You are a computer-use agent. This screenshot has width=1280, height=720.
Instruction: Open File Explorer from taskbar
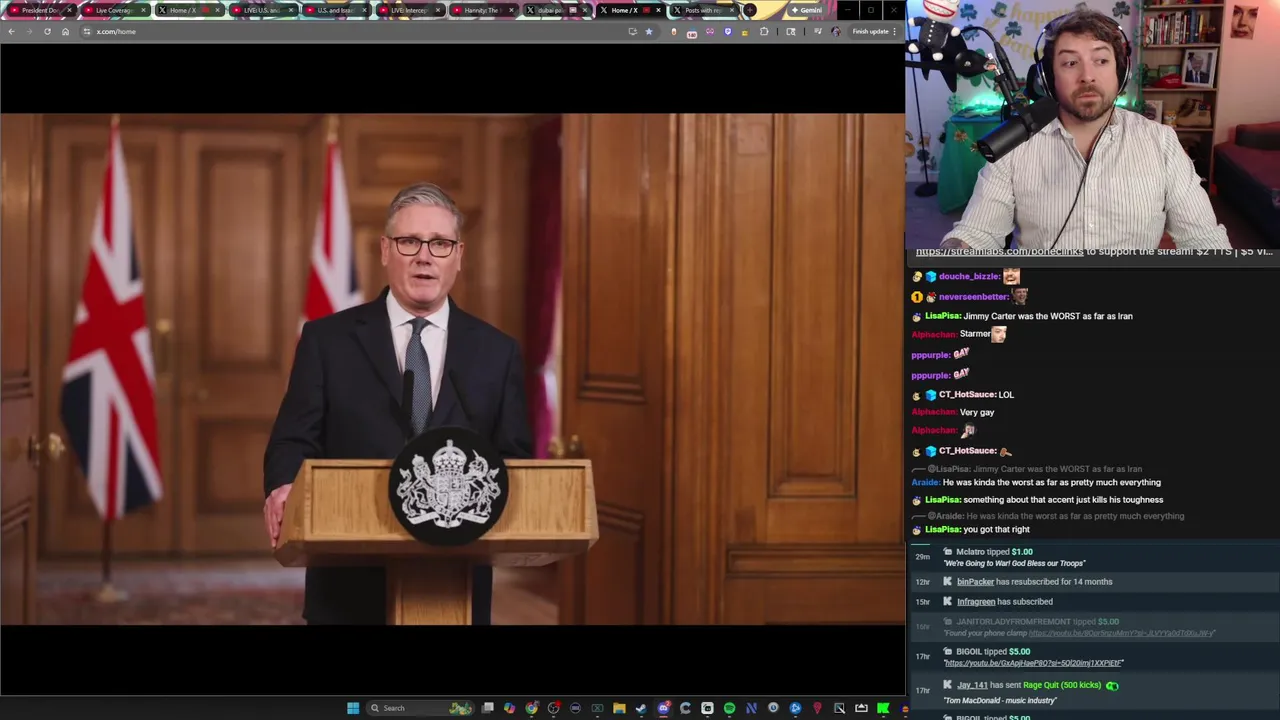point(619,708)
